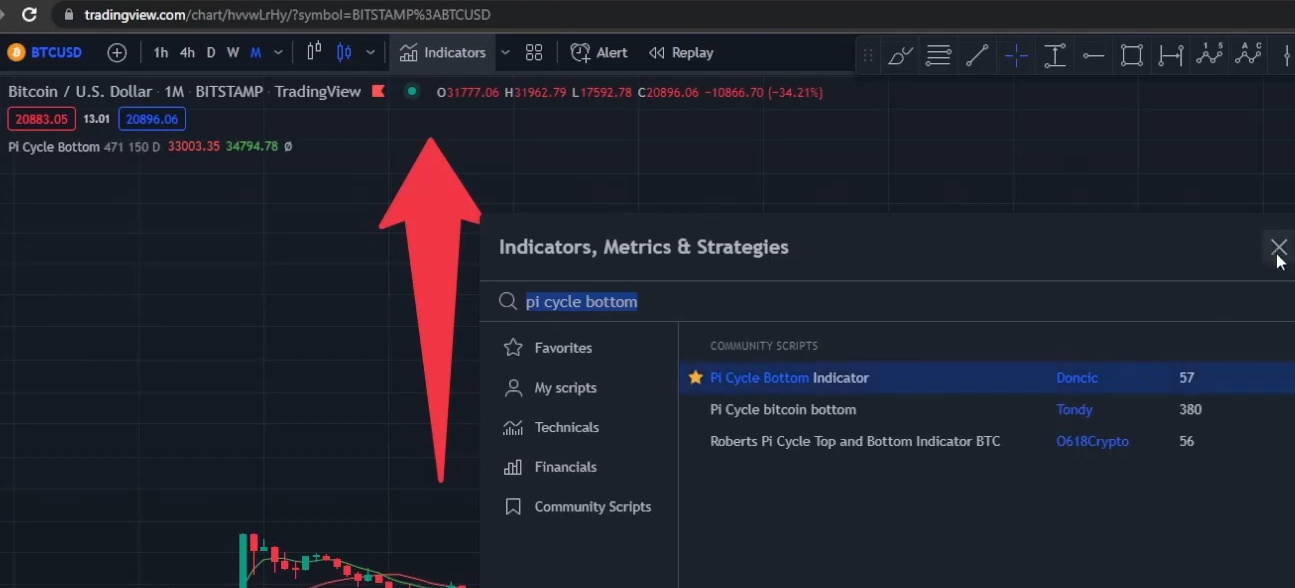This screenshot has width=1295, height=588.
Task: Close the Indicators, Metrics & Strategies dialog
Action: pos(1279,247)
